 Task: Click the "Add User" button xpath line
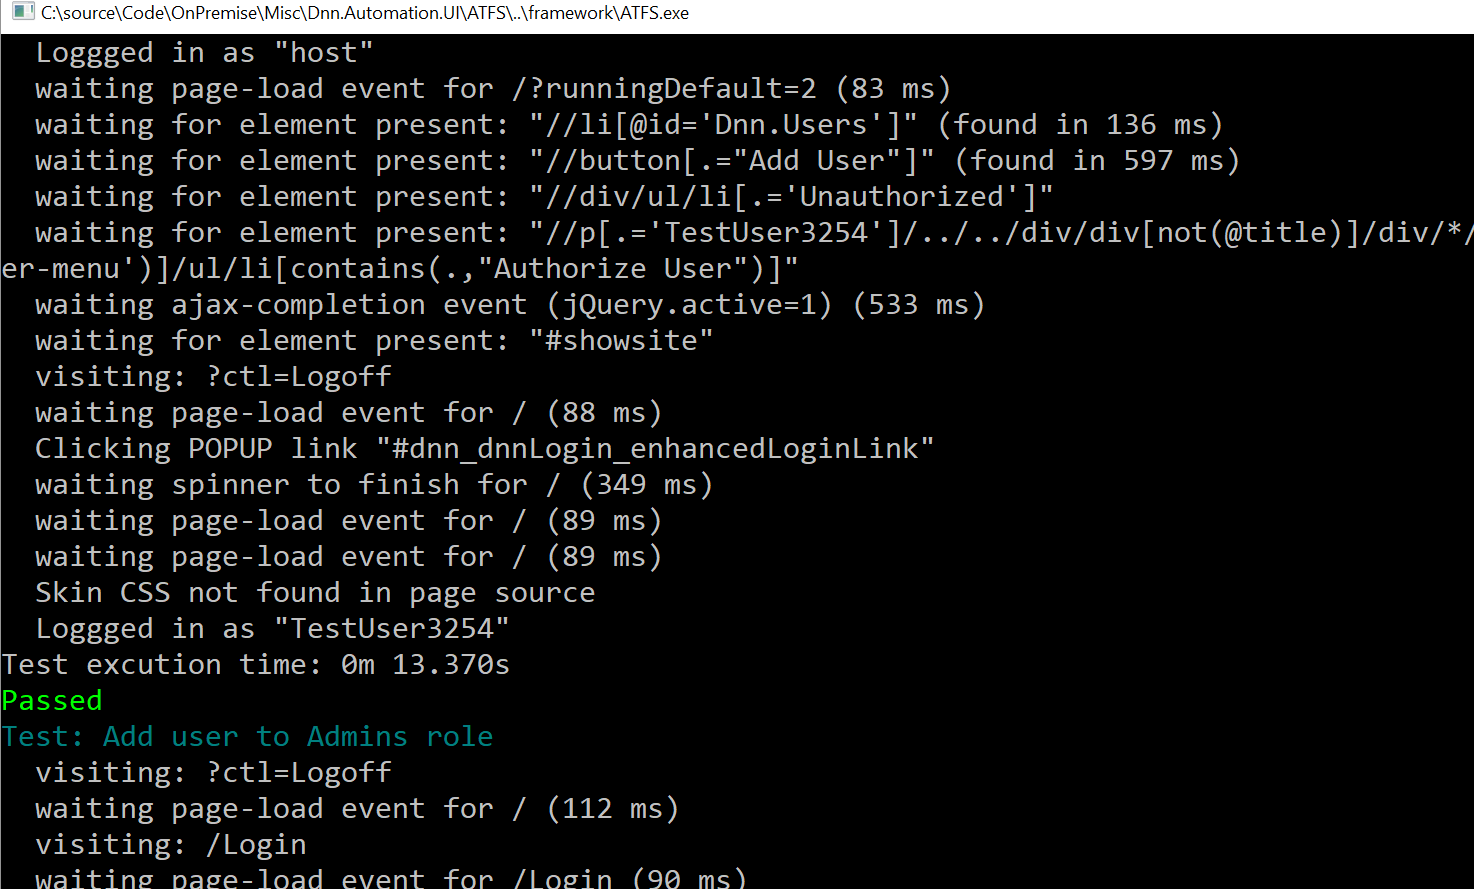[x=637, y=160]
